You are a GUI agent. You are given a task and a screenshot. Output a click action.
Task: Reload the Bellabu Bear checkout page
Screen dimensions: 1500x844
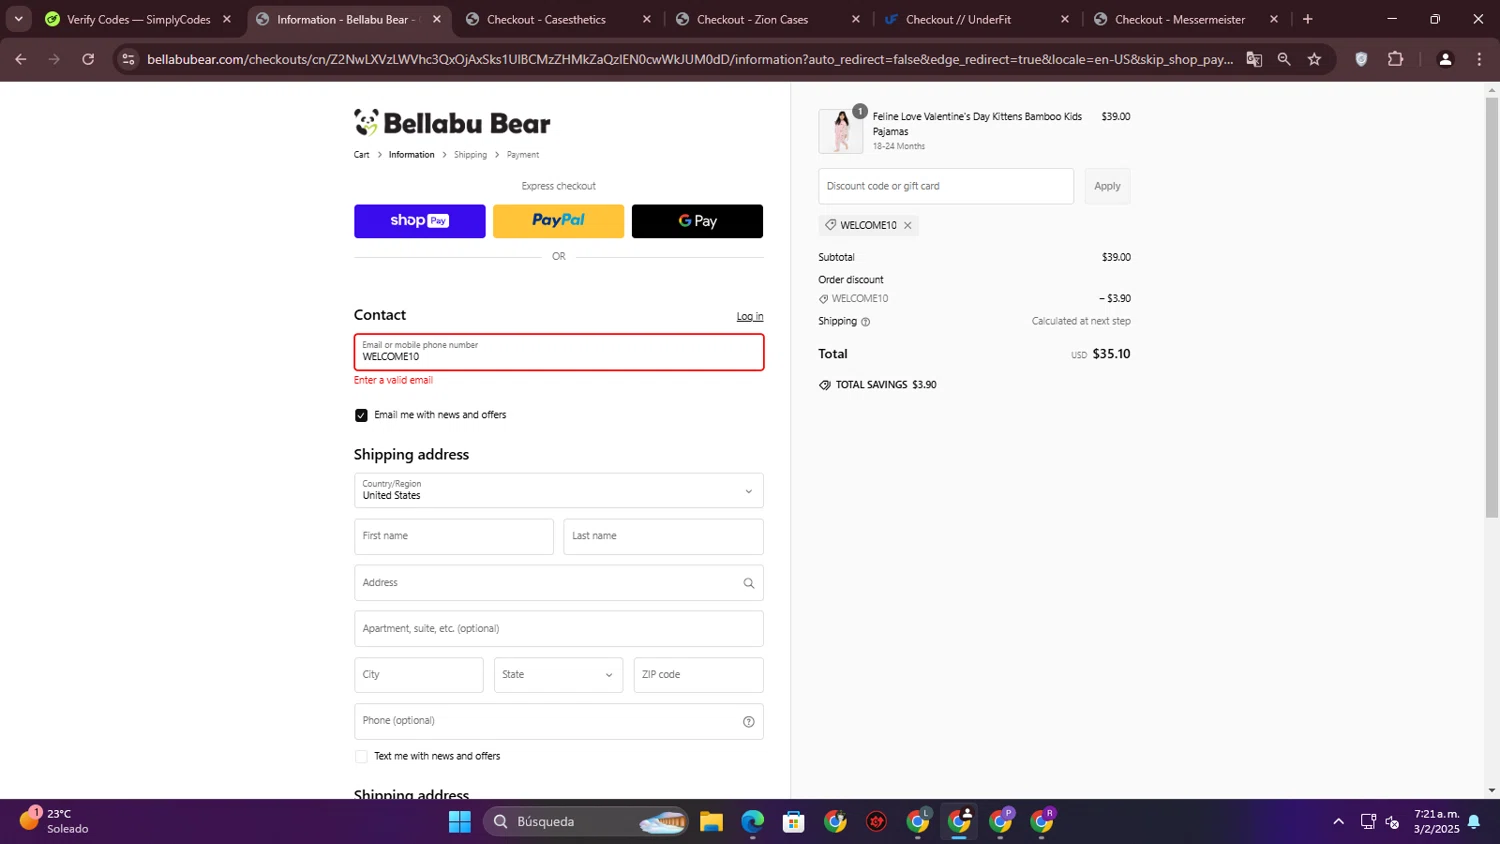(x=88, y=59)
